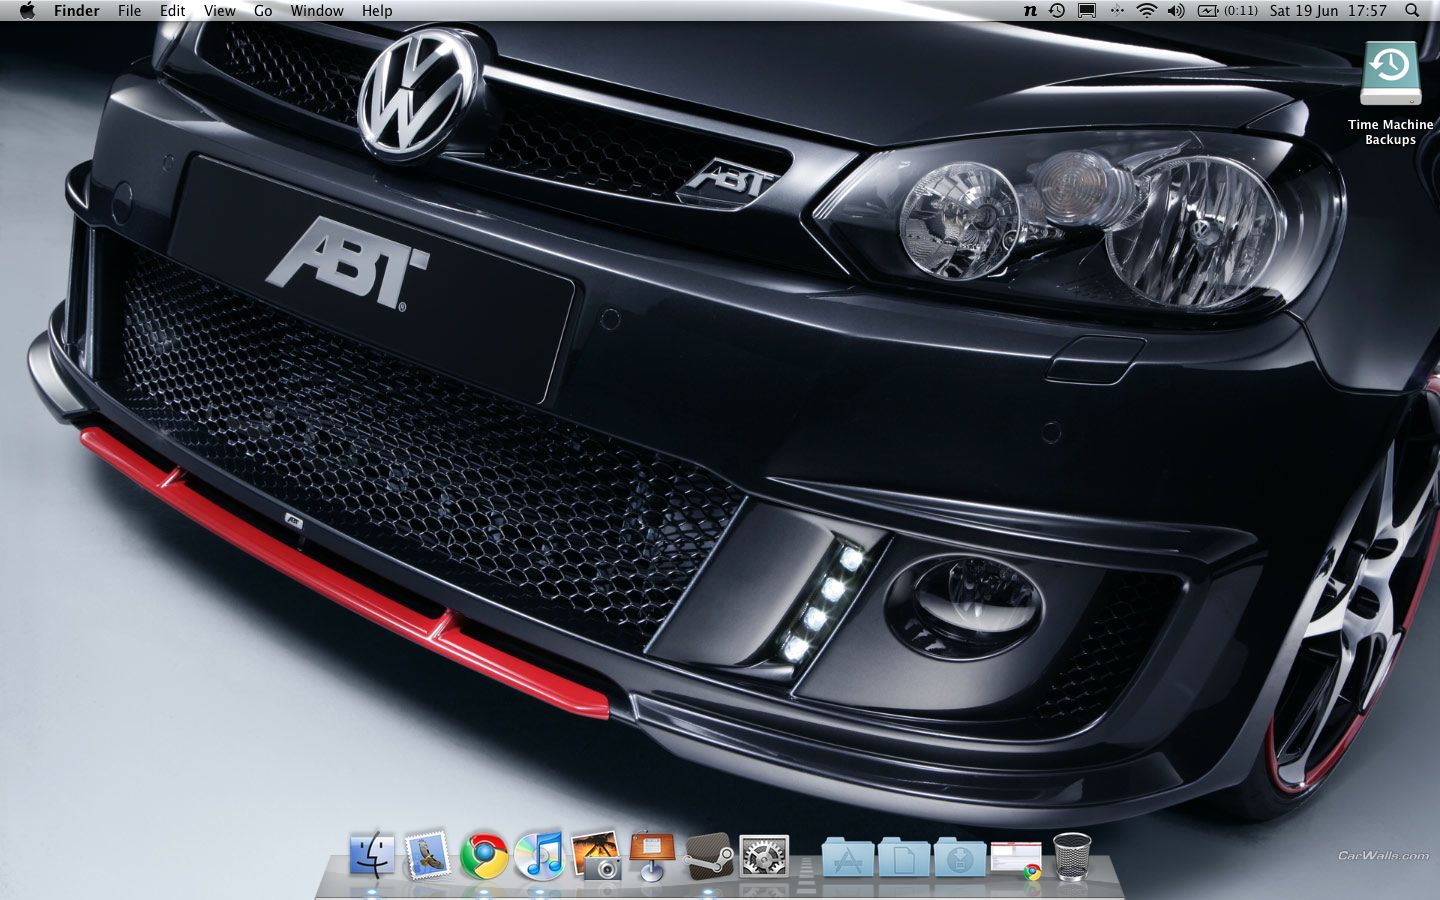Launch iPhoto from the Dock
The width and height of the screenshot is (1440, 900).
click(596, 856)
